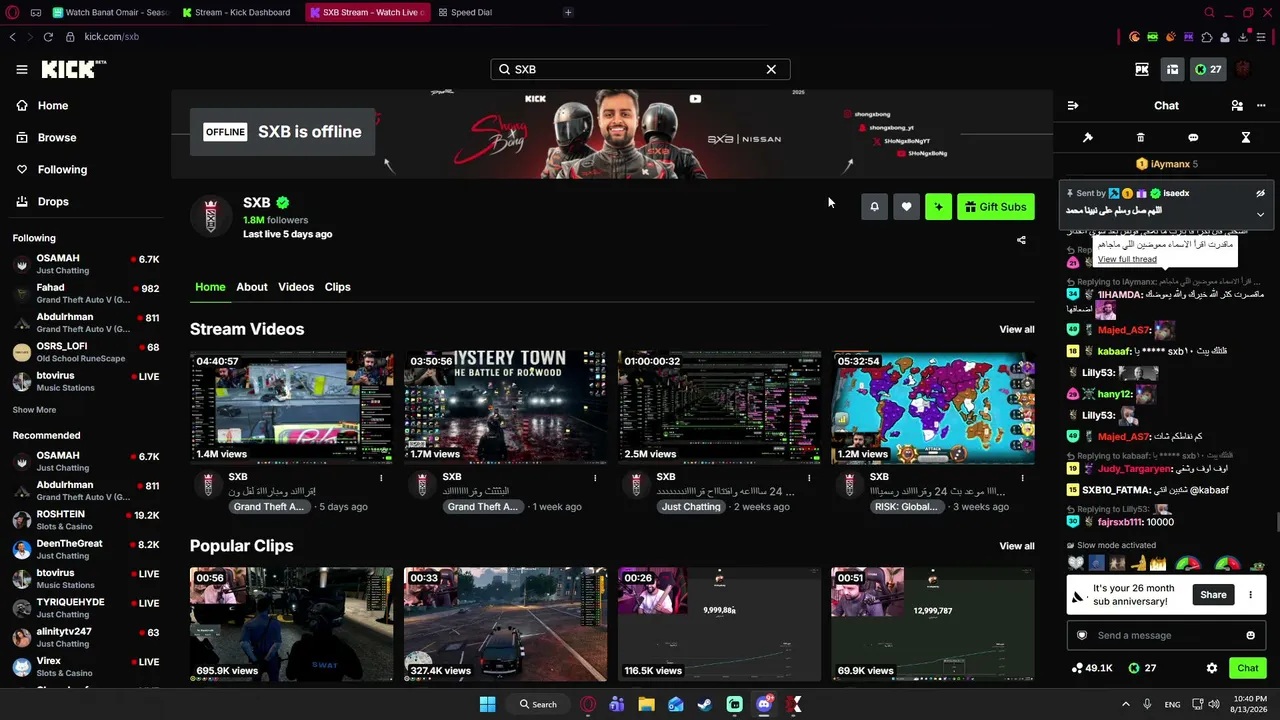Screen dimensions: 1280x720
Task: Open the sub anniversary options menu
Action: (1250, 595)
